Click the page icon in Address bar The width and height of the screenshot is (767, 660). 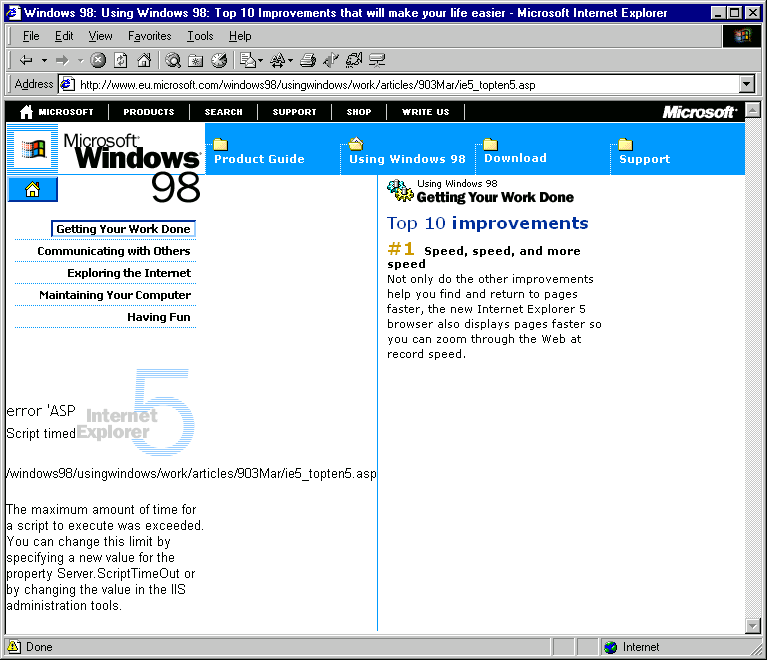68,84
